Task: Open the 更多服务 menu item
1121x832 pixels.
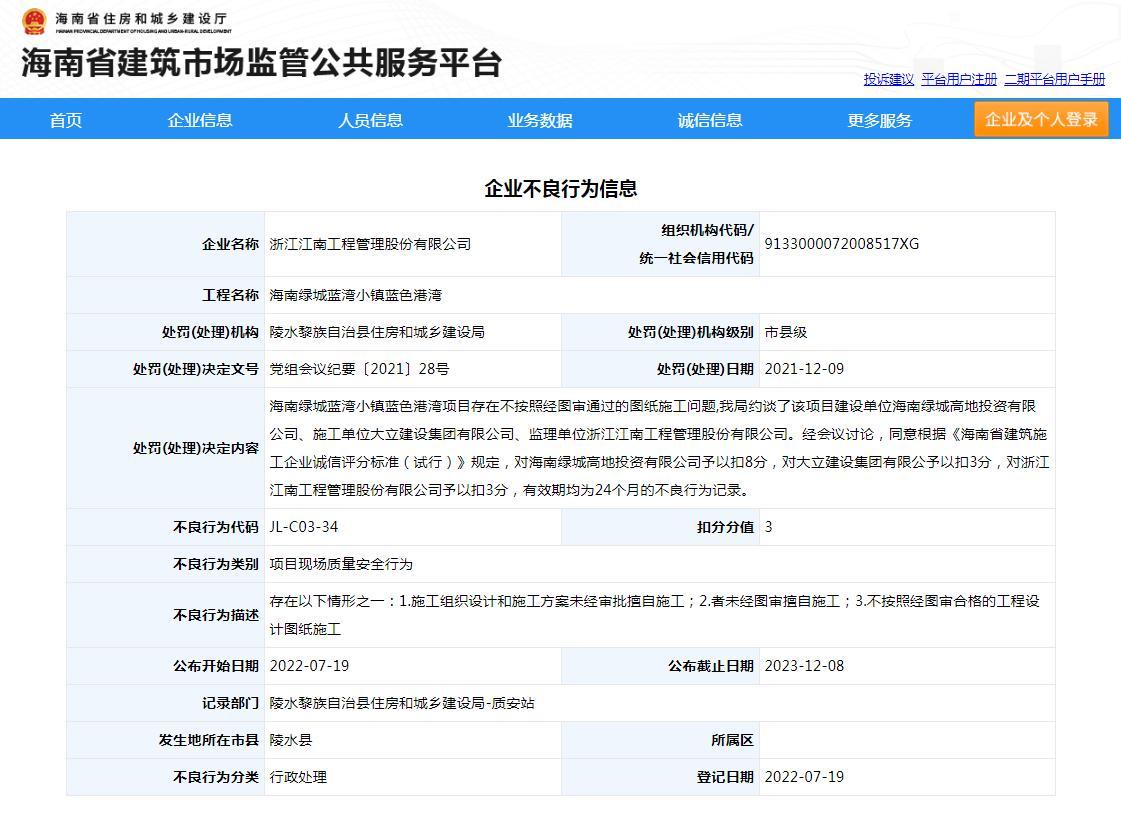Action: click(x=879, y=120)
